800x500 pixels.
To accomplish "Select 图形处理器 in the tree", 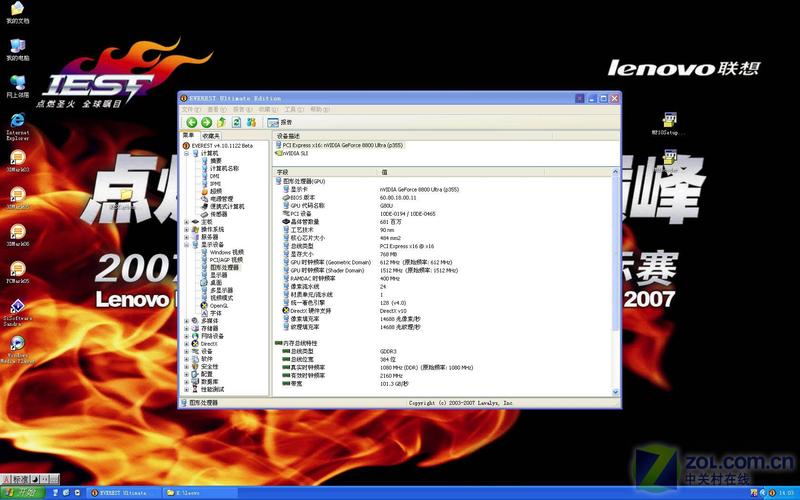I will pos(224,267).
